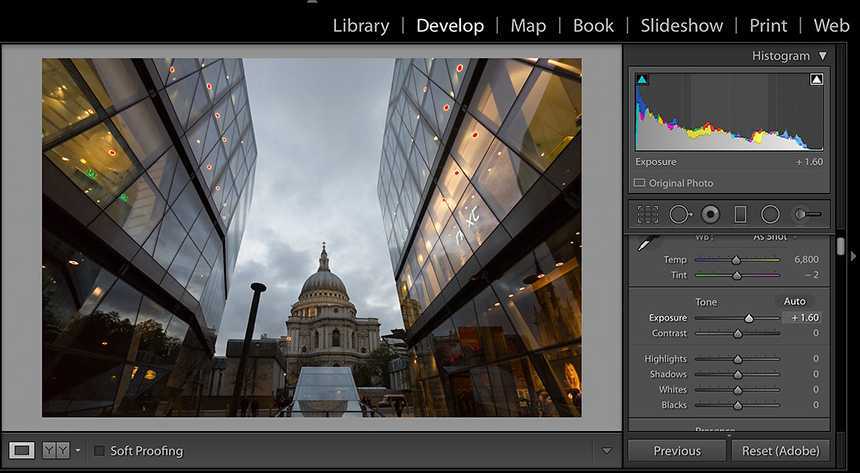This screenshot has height=473, width=860.
Task: Switch to Loupe view mode
Action: click(x=22, y=451)
